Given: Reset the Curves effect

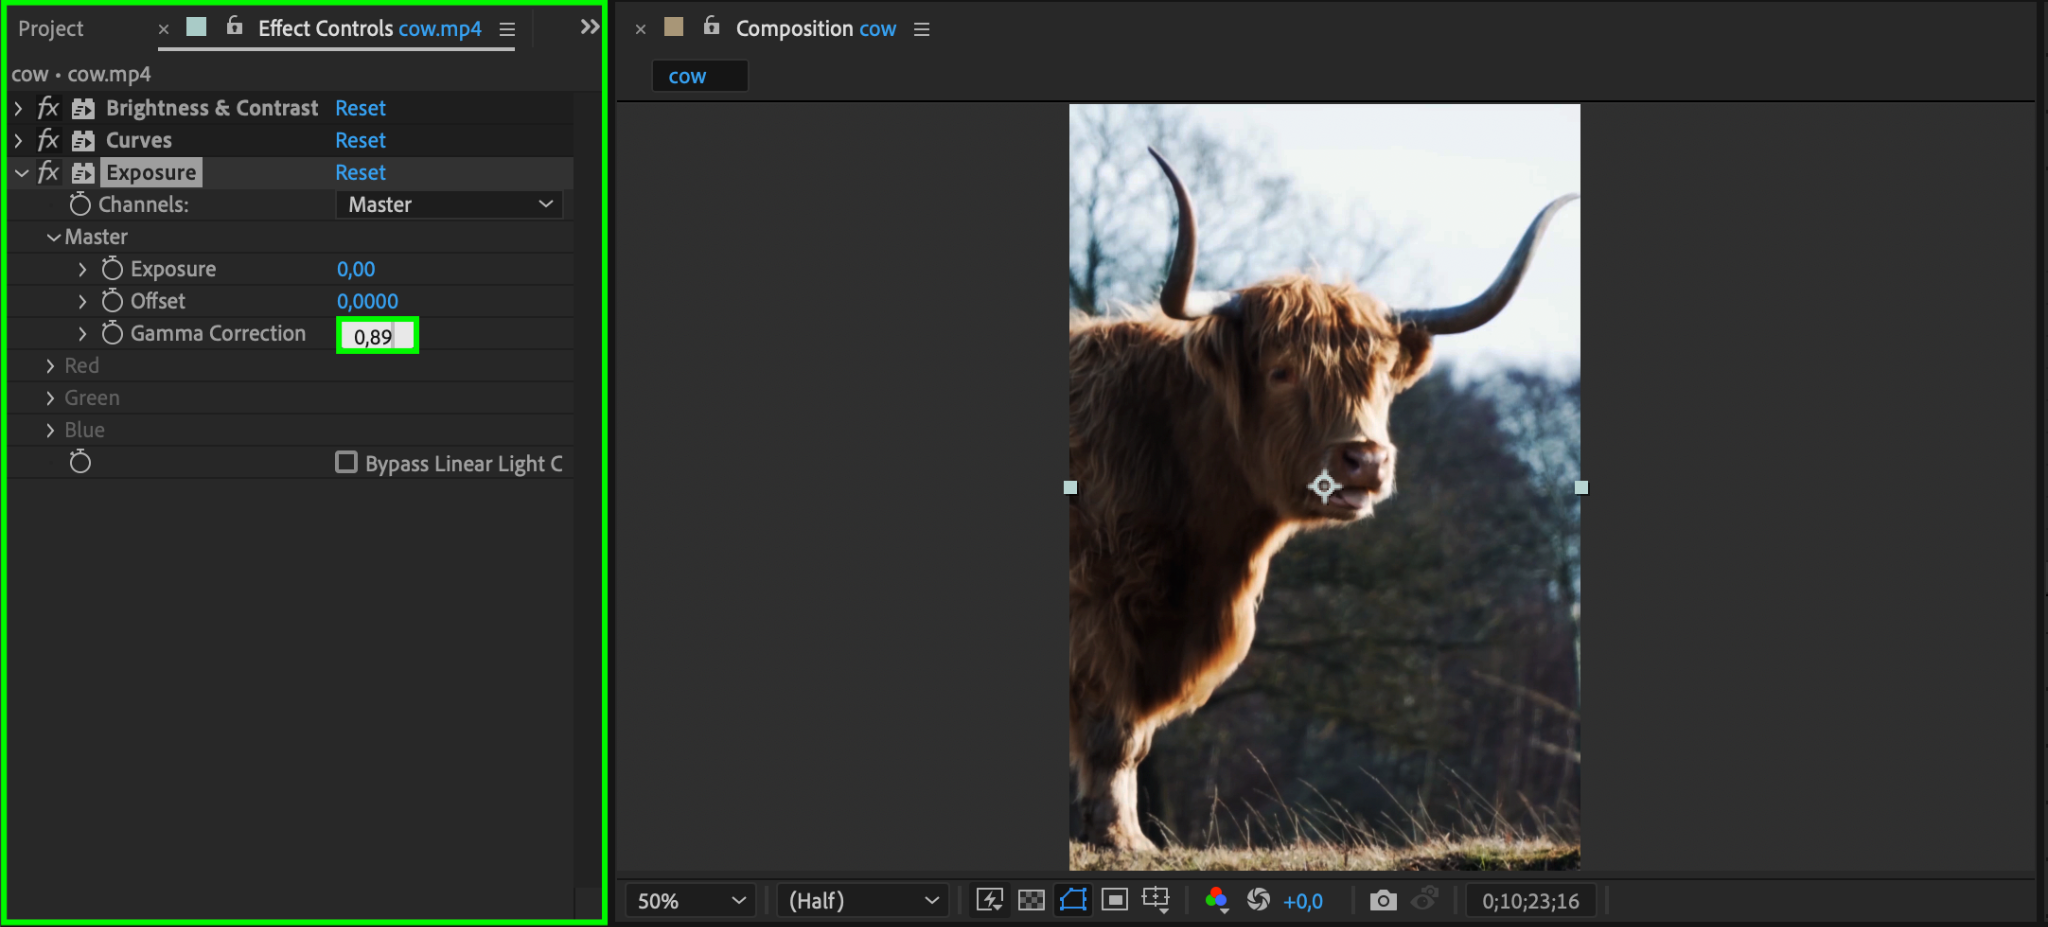Looking at the screenshot, I should [360, 140].
